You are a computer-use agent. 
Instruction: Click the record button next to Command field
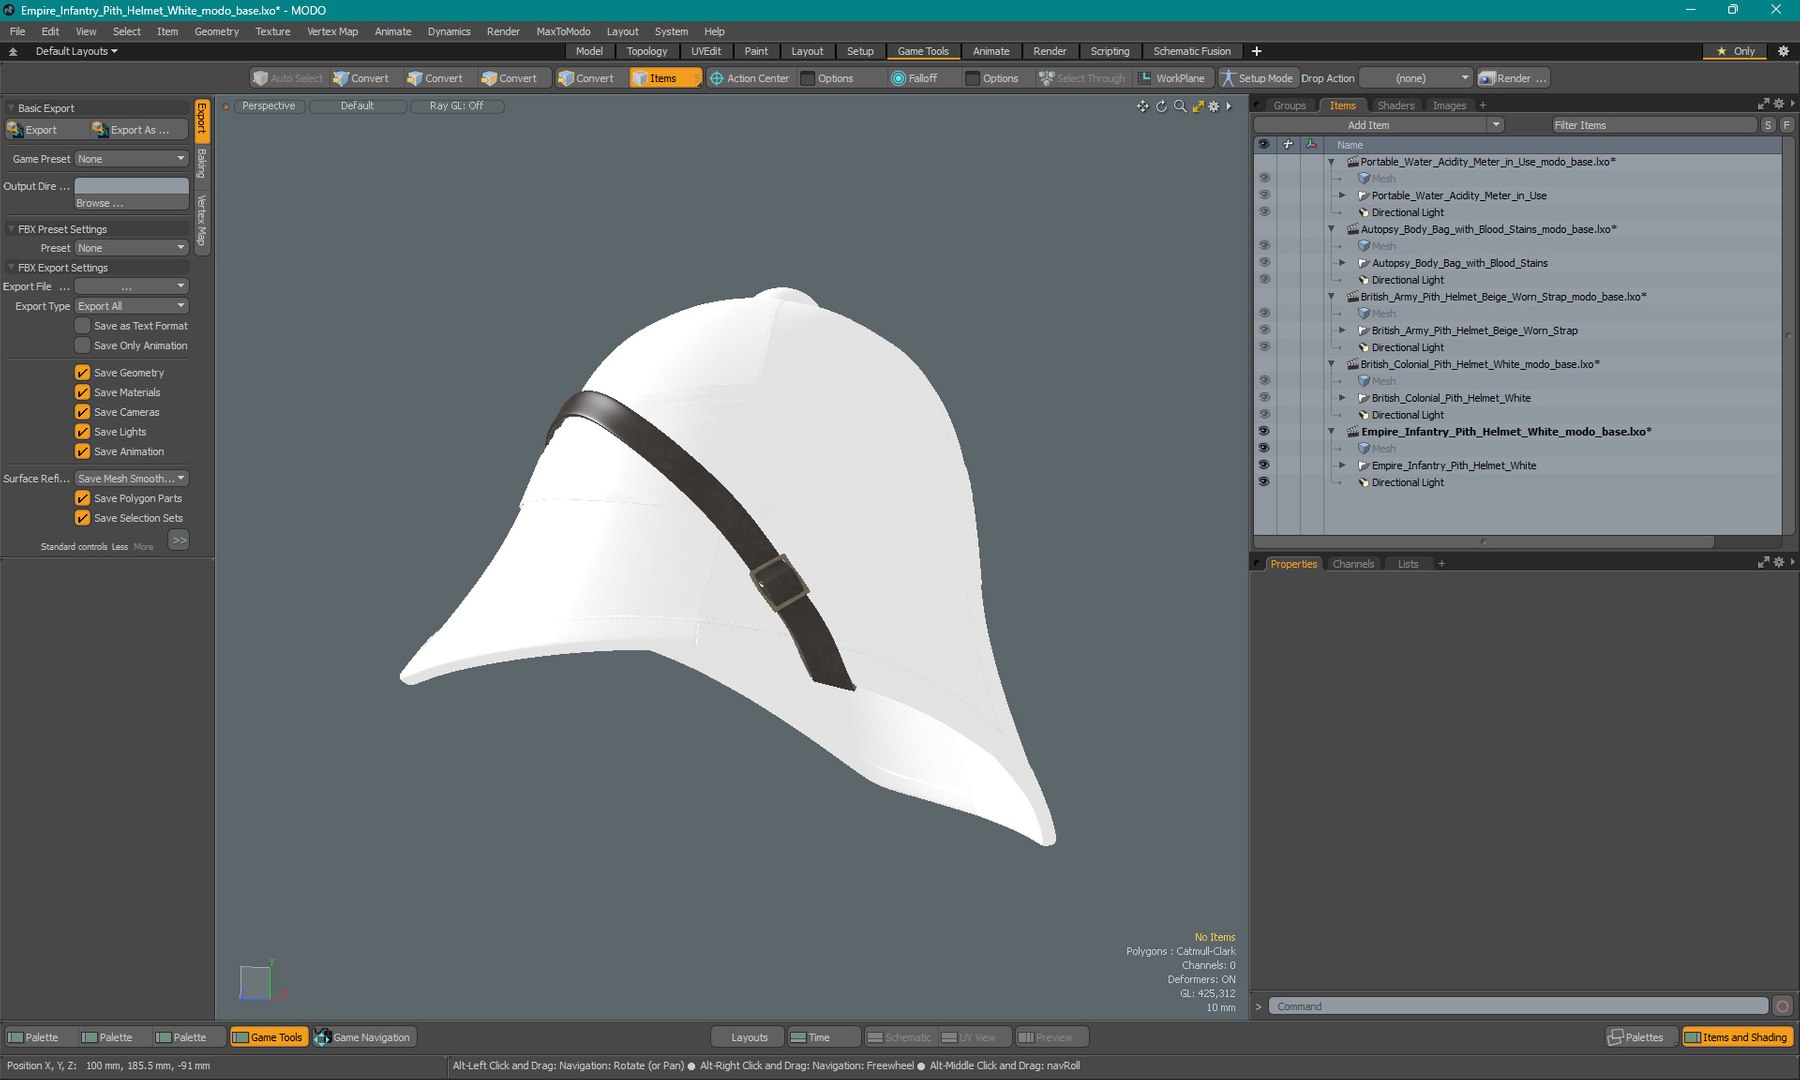tap(1782, 1006)
